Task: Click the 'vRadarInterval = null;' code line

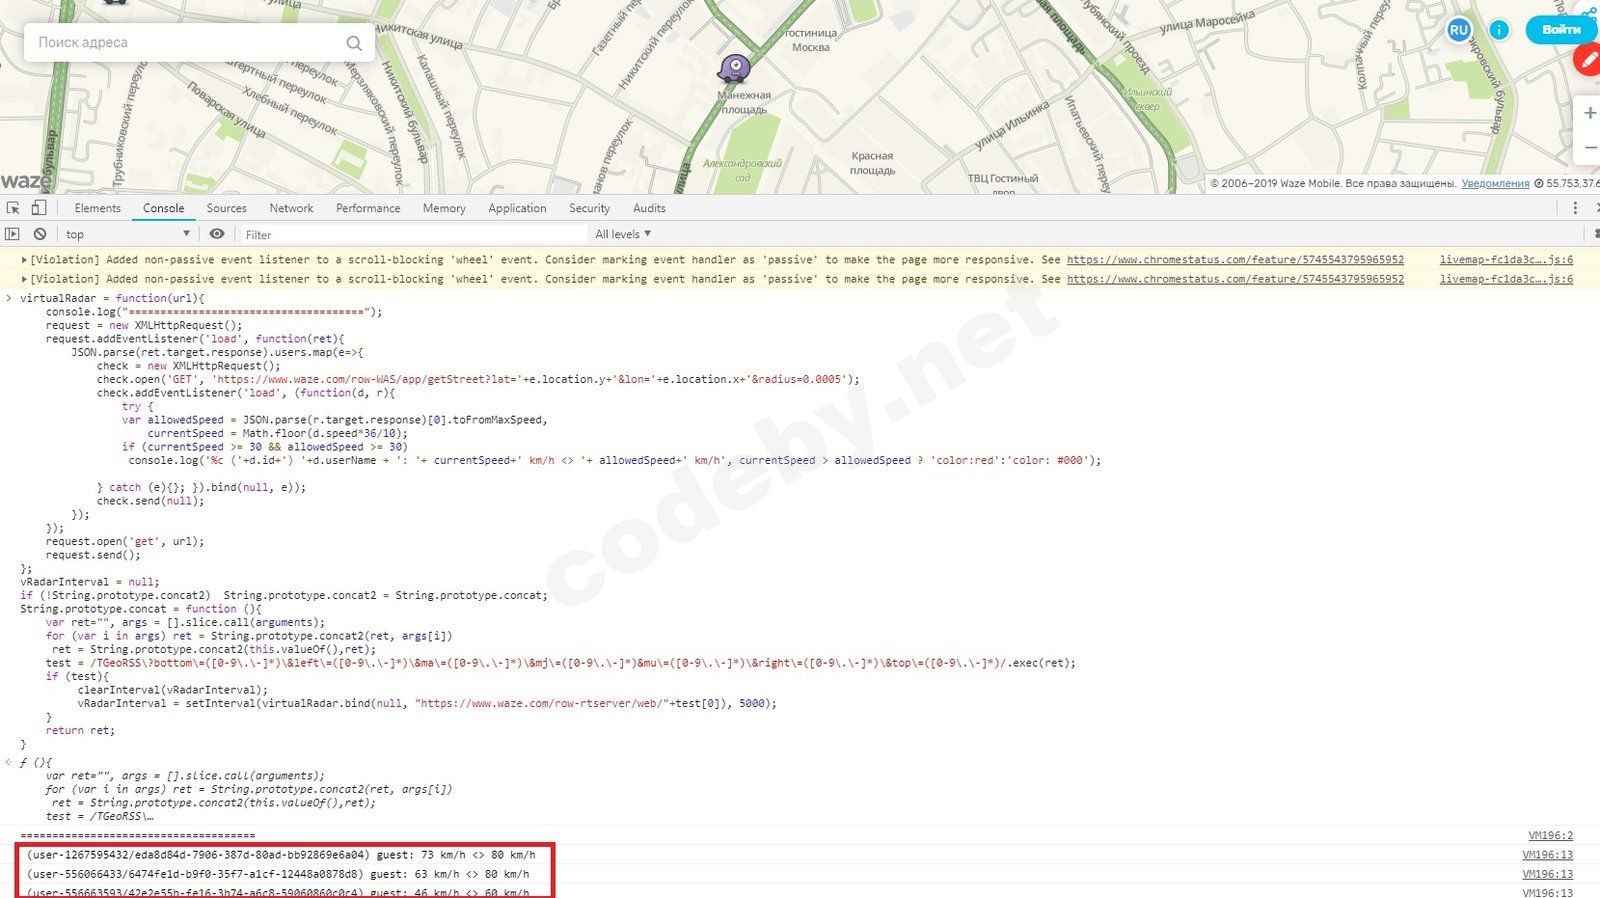Action: coord(89,582)
